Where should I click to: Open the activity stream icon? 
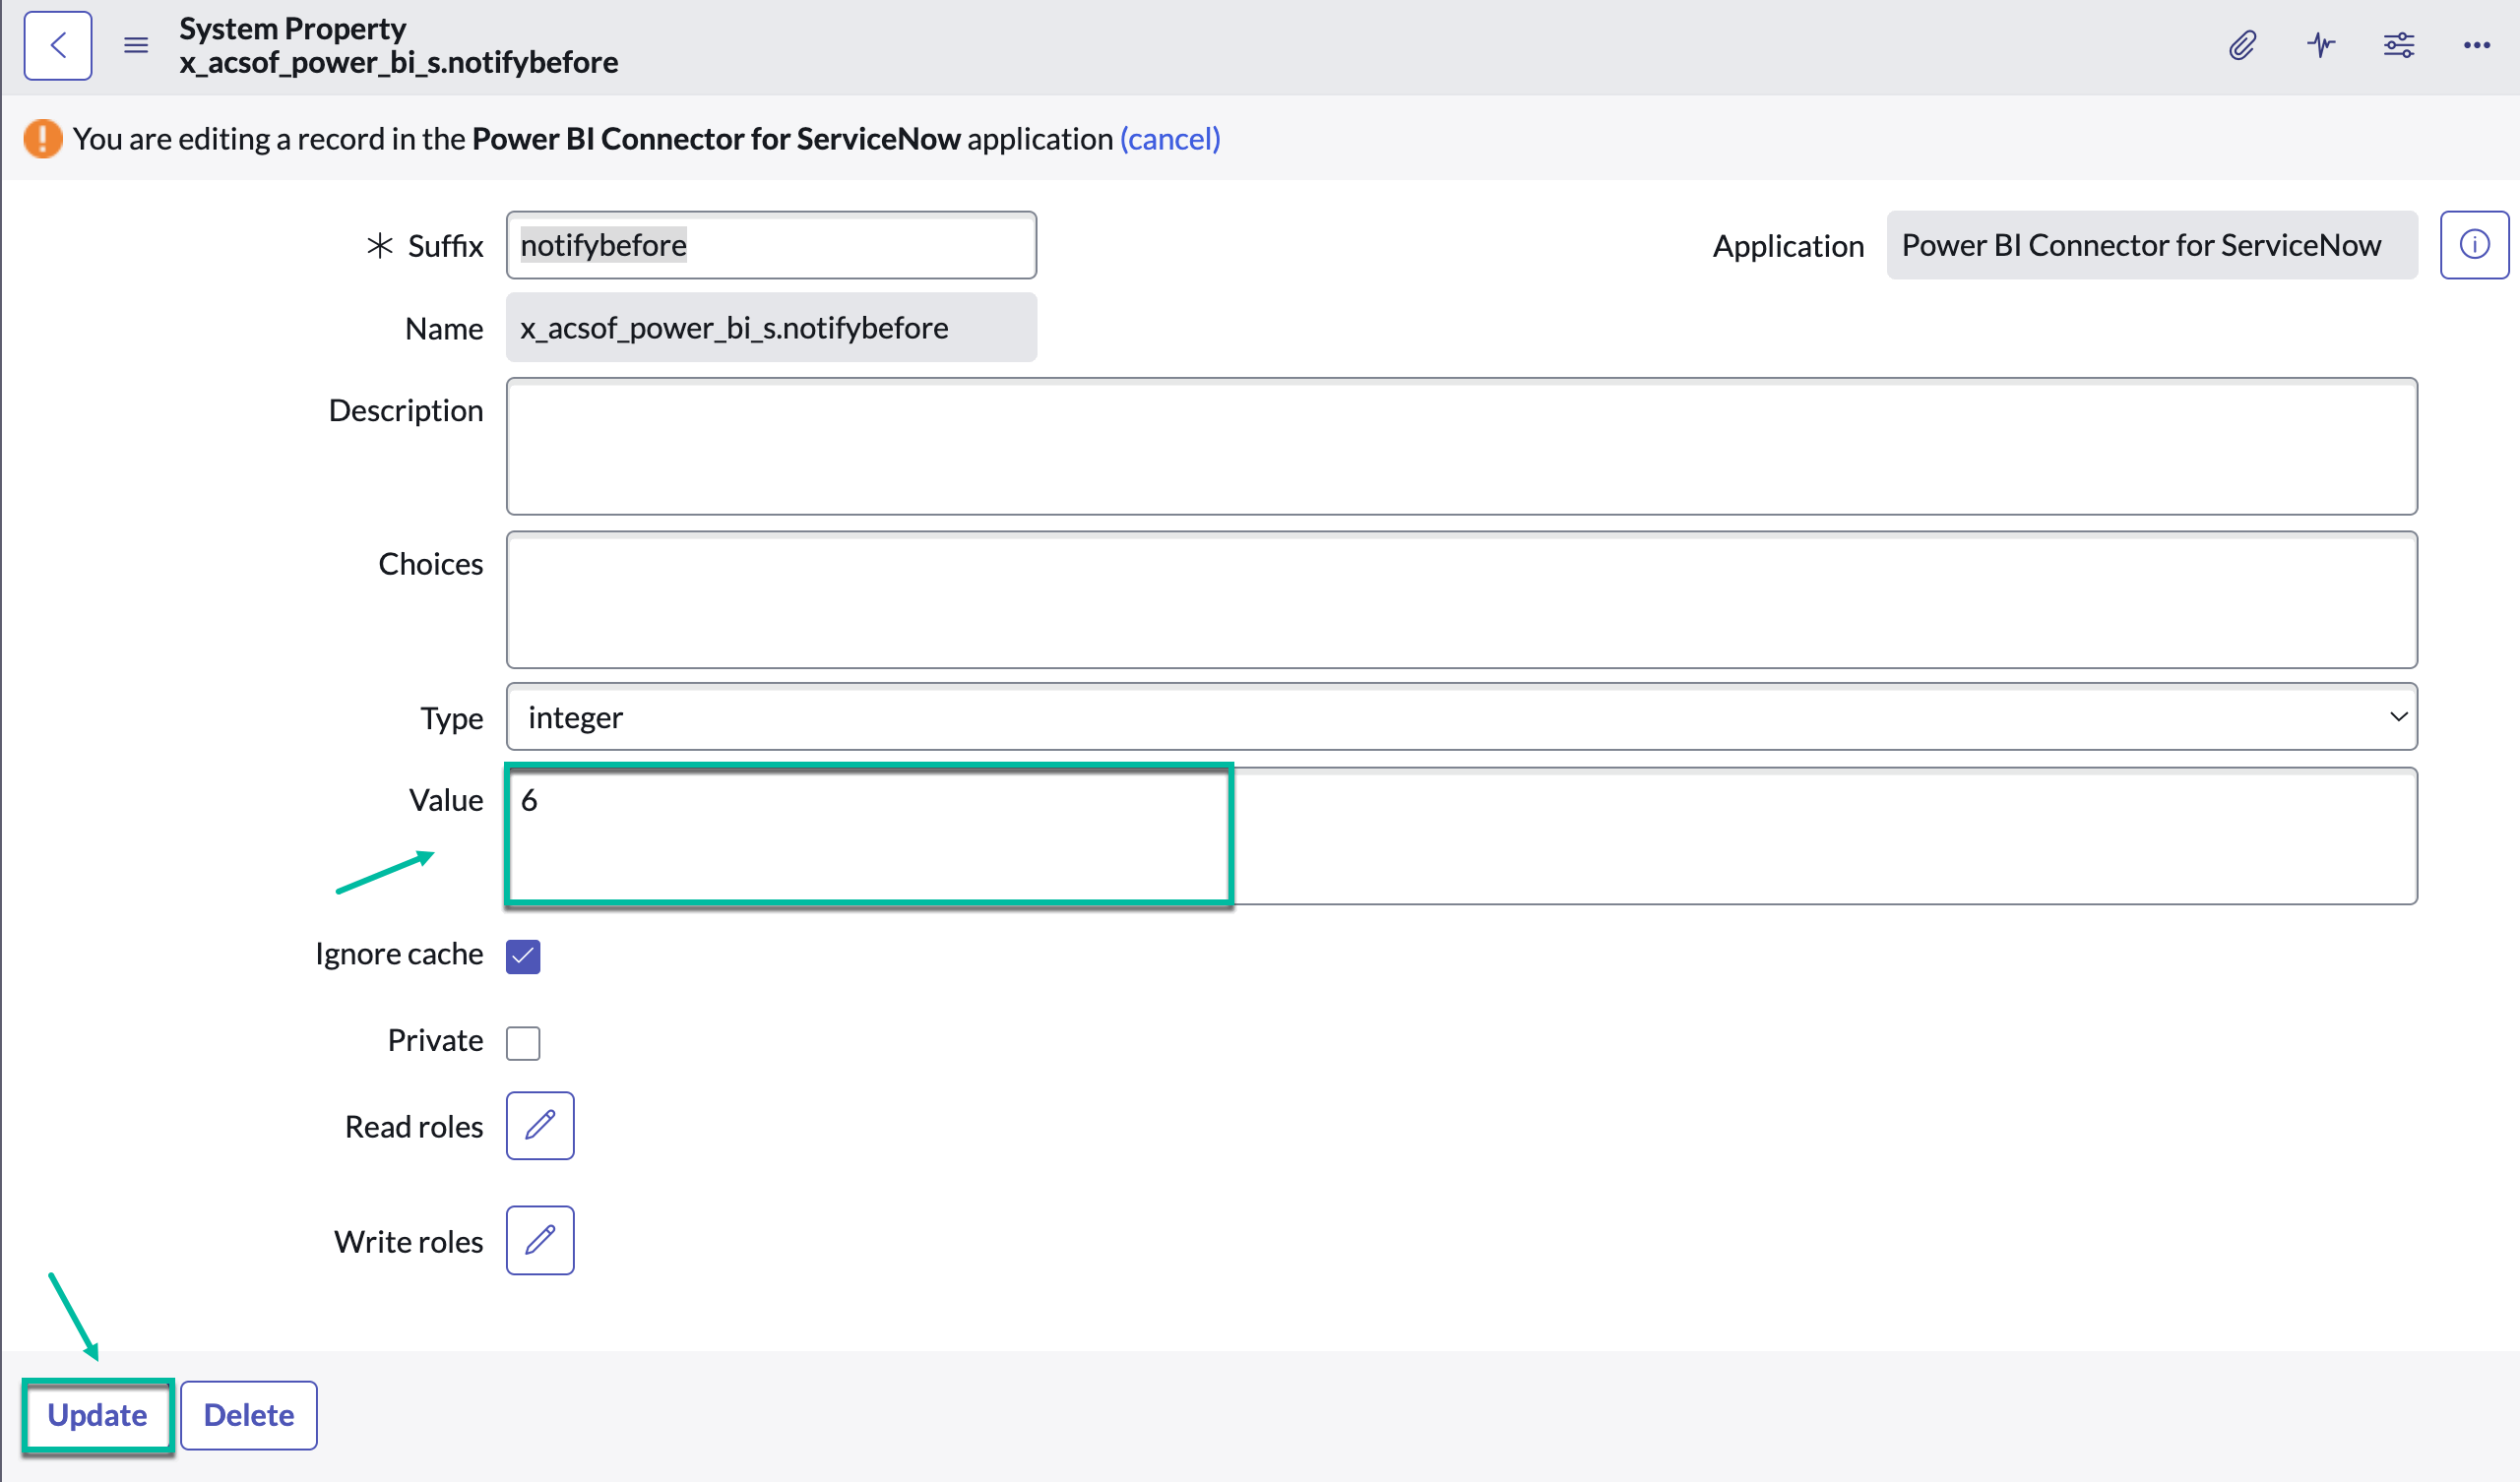tap(2320, 45)
